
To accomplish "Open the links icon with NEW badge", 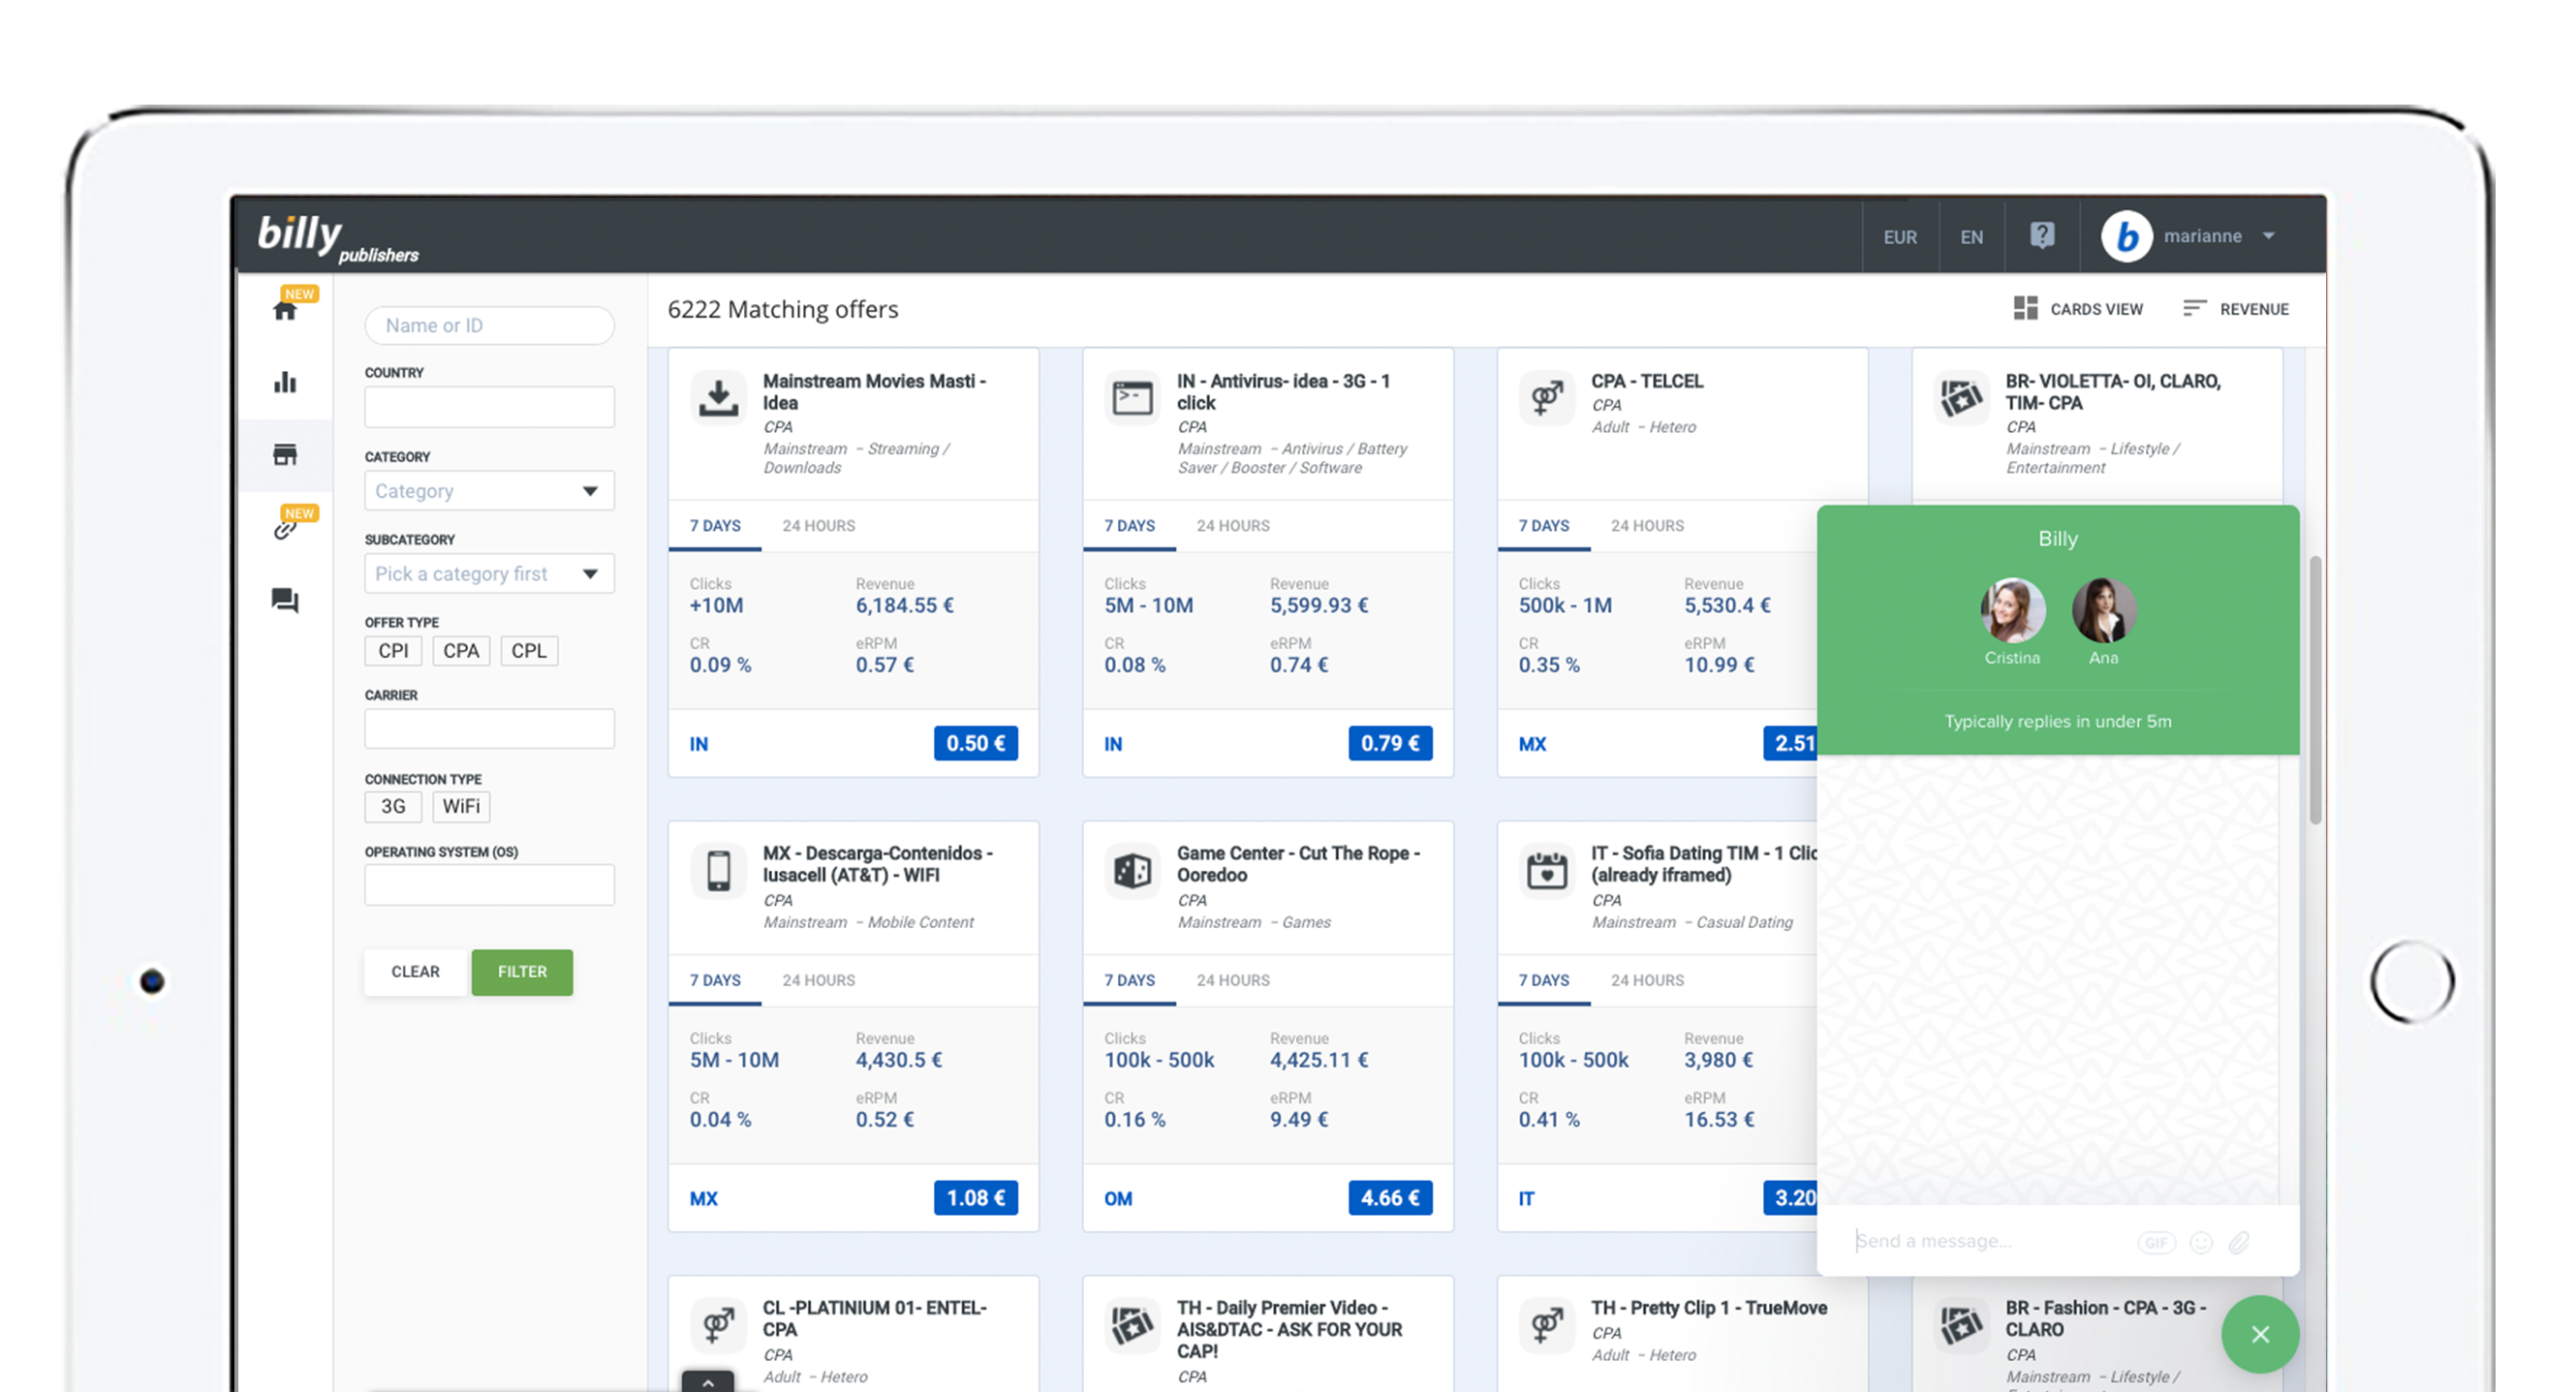I will (285, 529).
